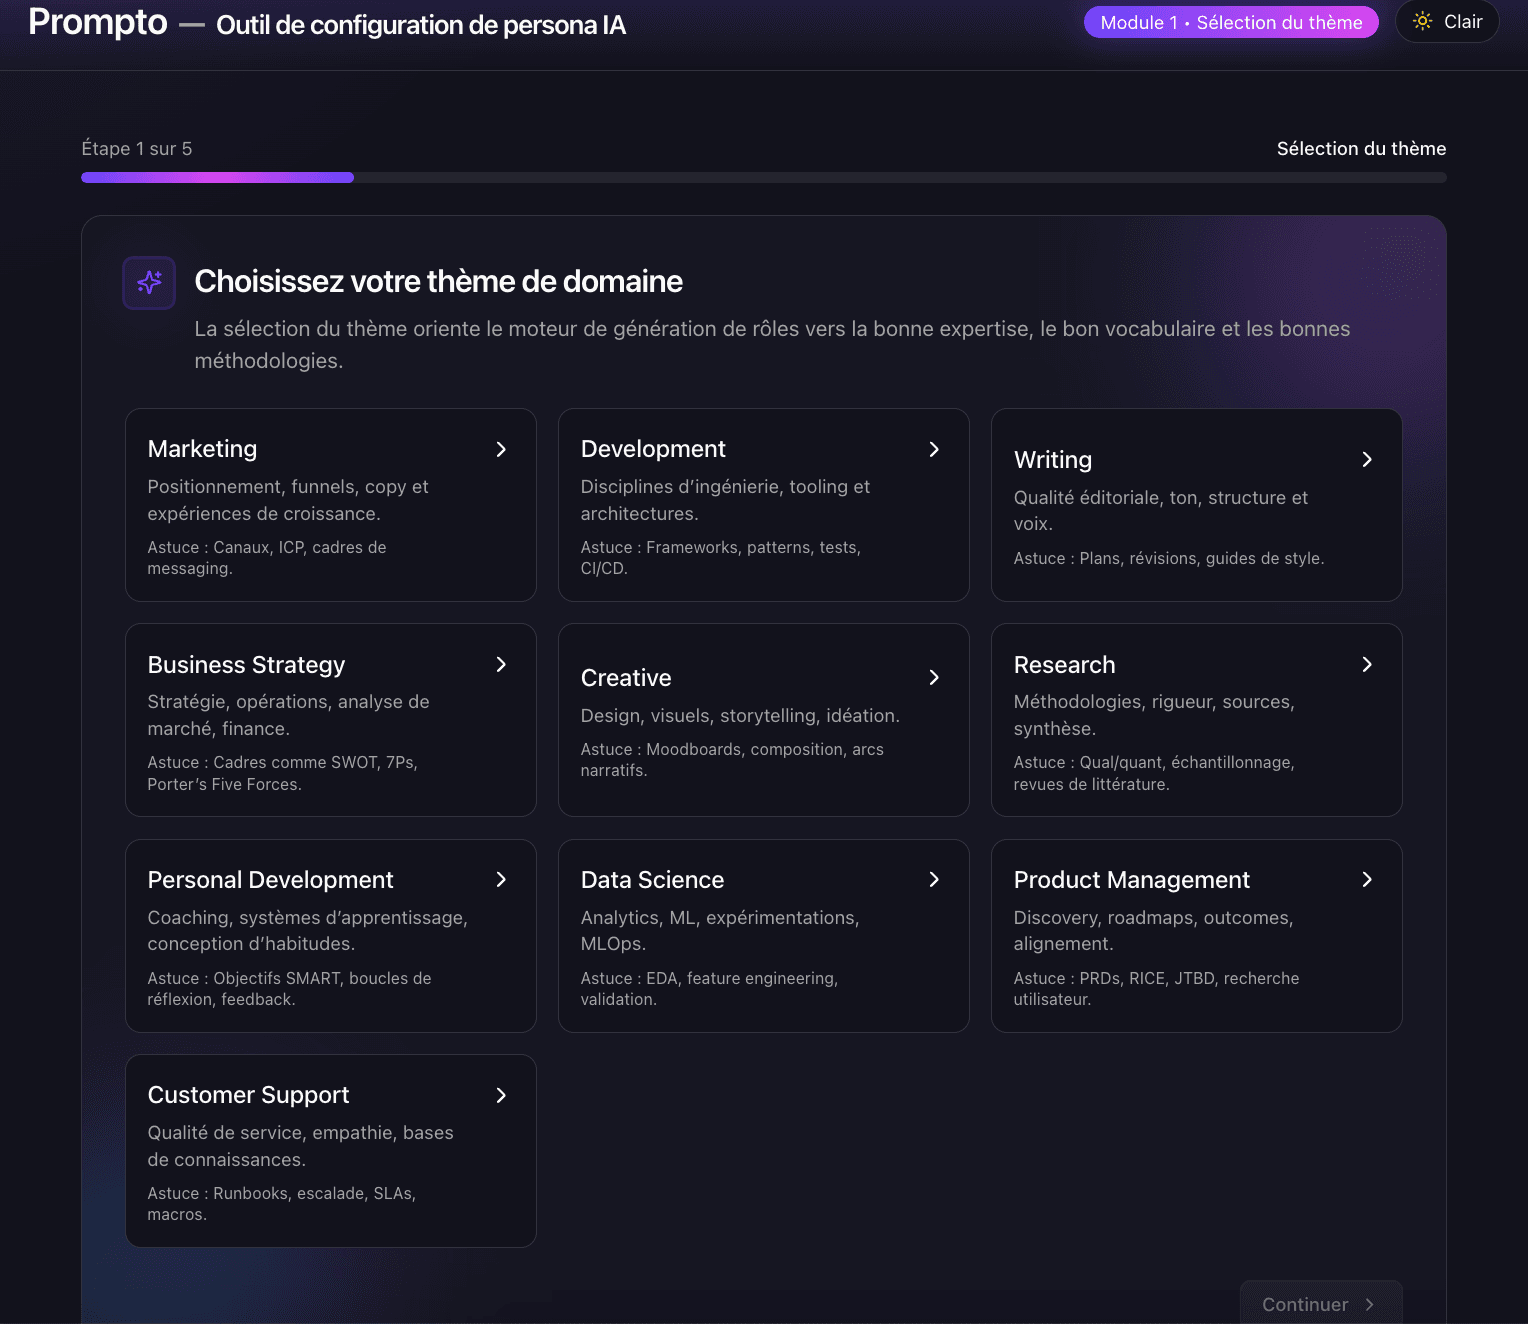
Task: Open the Personal Development chevron arrow
Action: (x=501, y=879)
